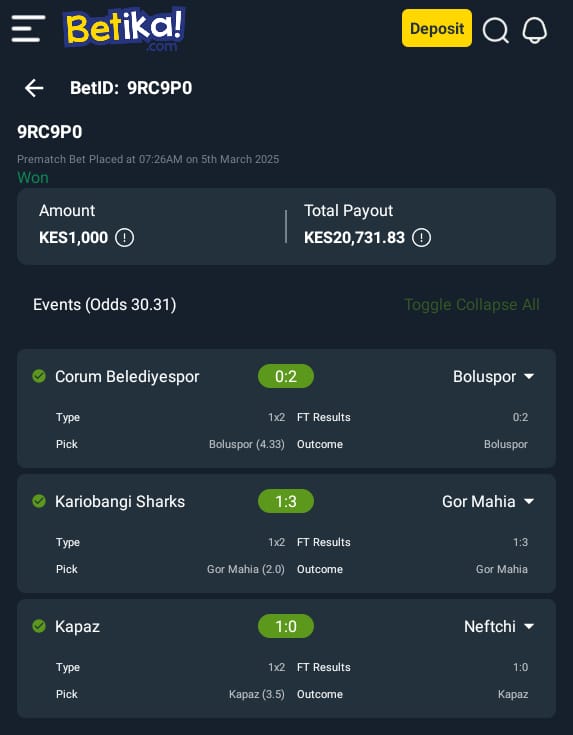Tap green check icon beside Kapaz
This screenshot has width=573, height=735.
[39, 626]
